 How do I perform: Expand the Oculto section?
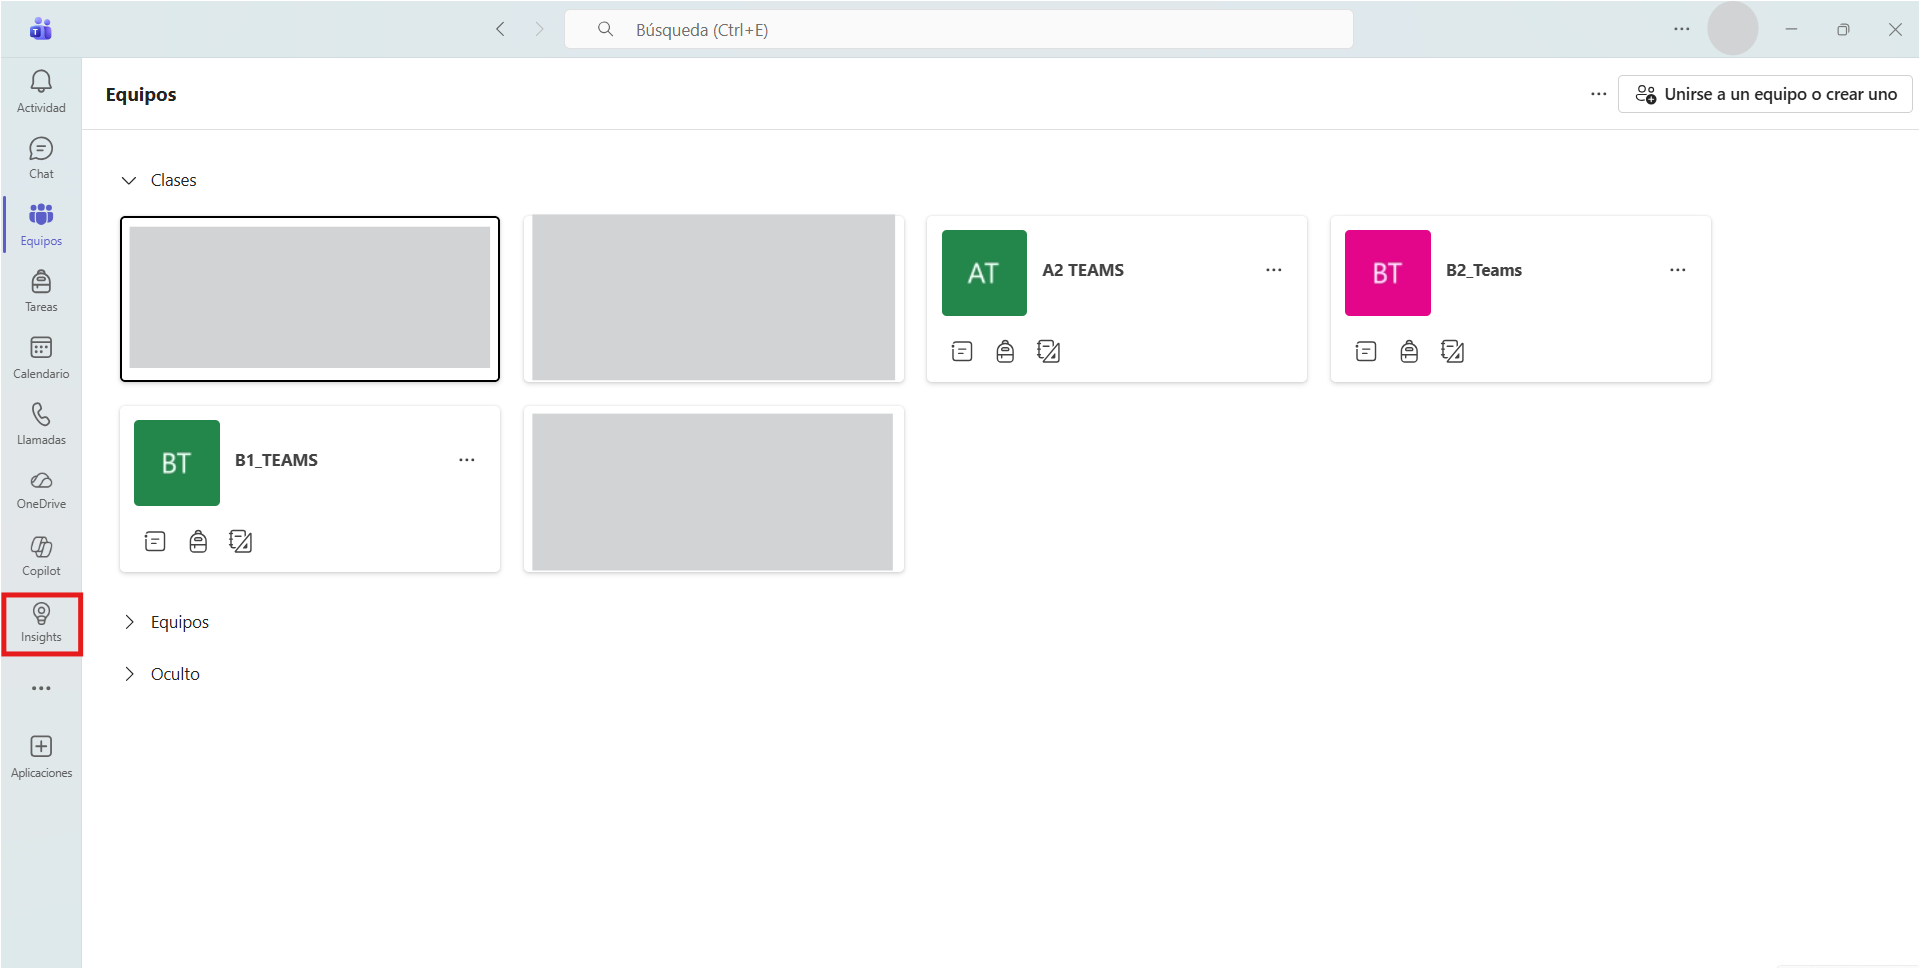129,674
